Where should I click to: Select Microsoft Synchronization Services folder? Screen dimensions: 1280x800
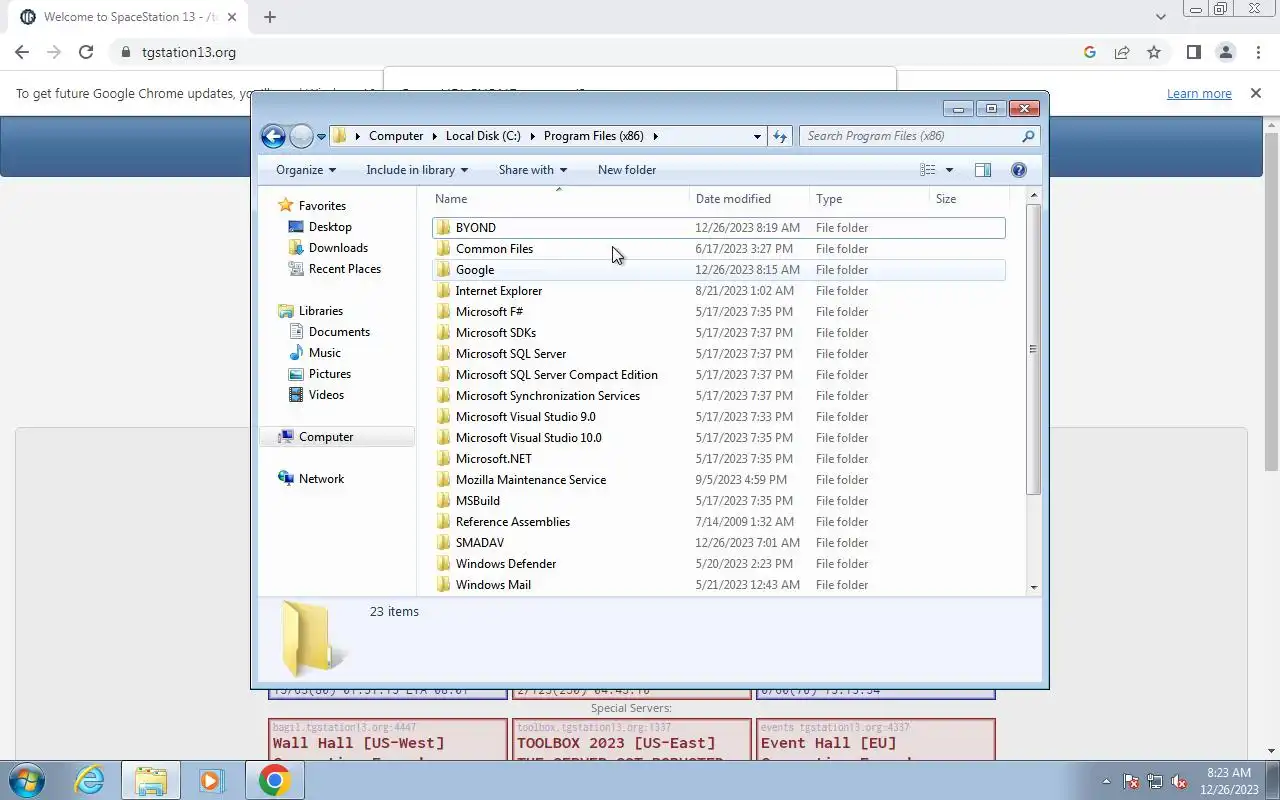coord(548,396)
